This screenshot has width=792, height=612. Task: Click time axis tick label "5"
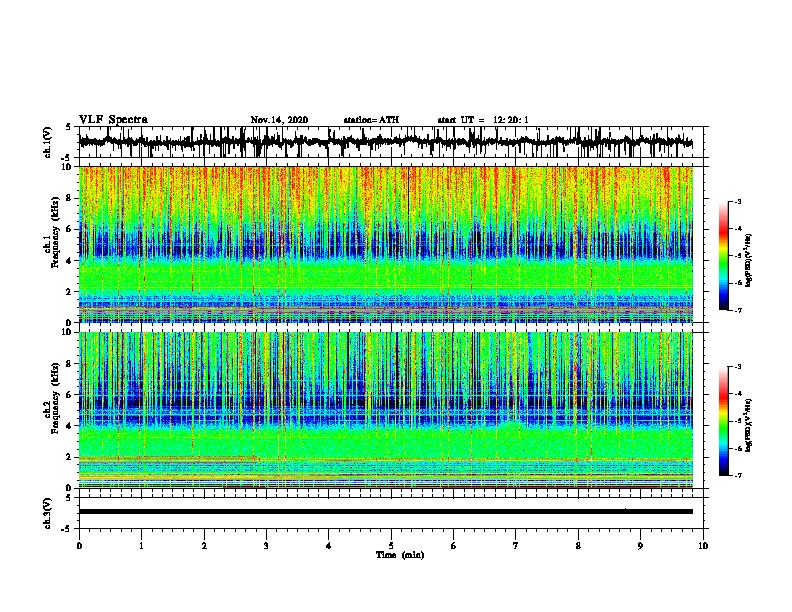[391, 546]
